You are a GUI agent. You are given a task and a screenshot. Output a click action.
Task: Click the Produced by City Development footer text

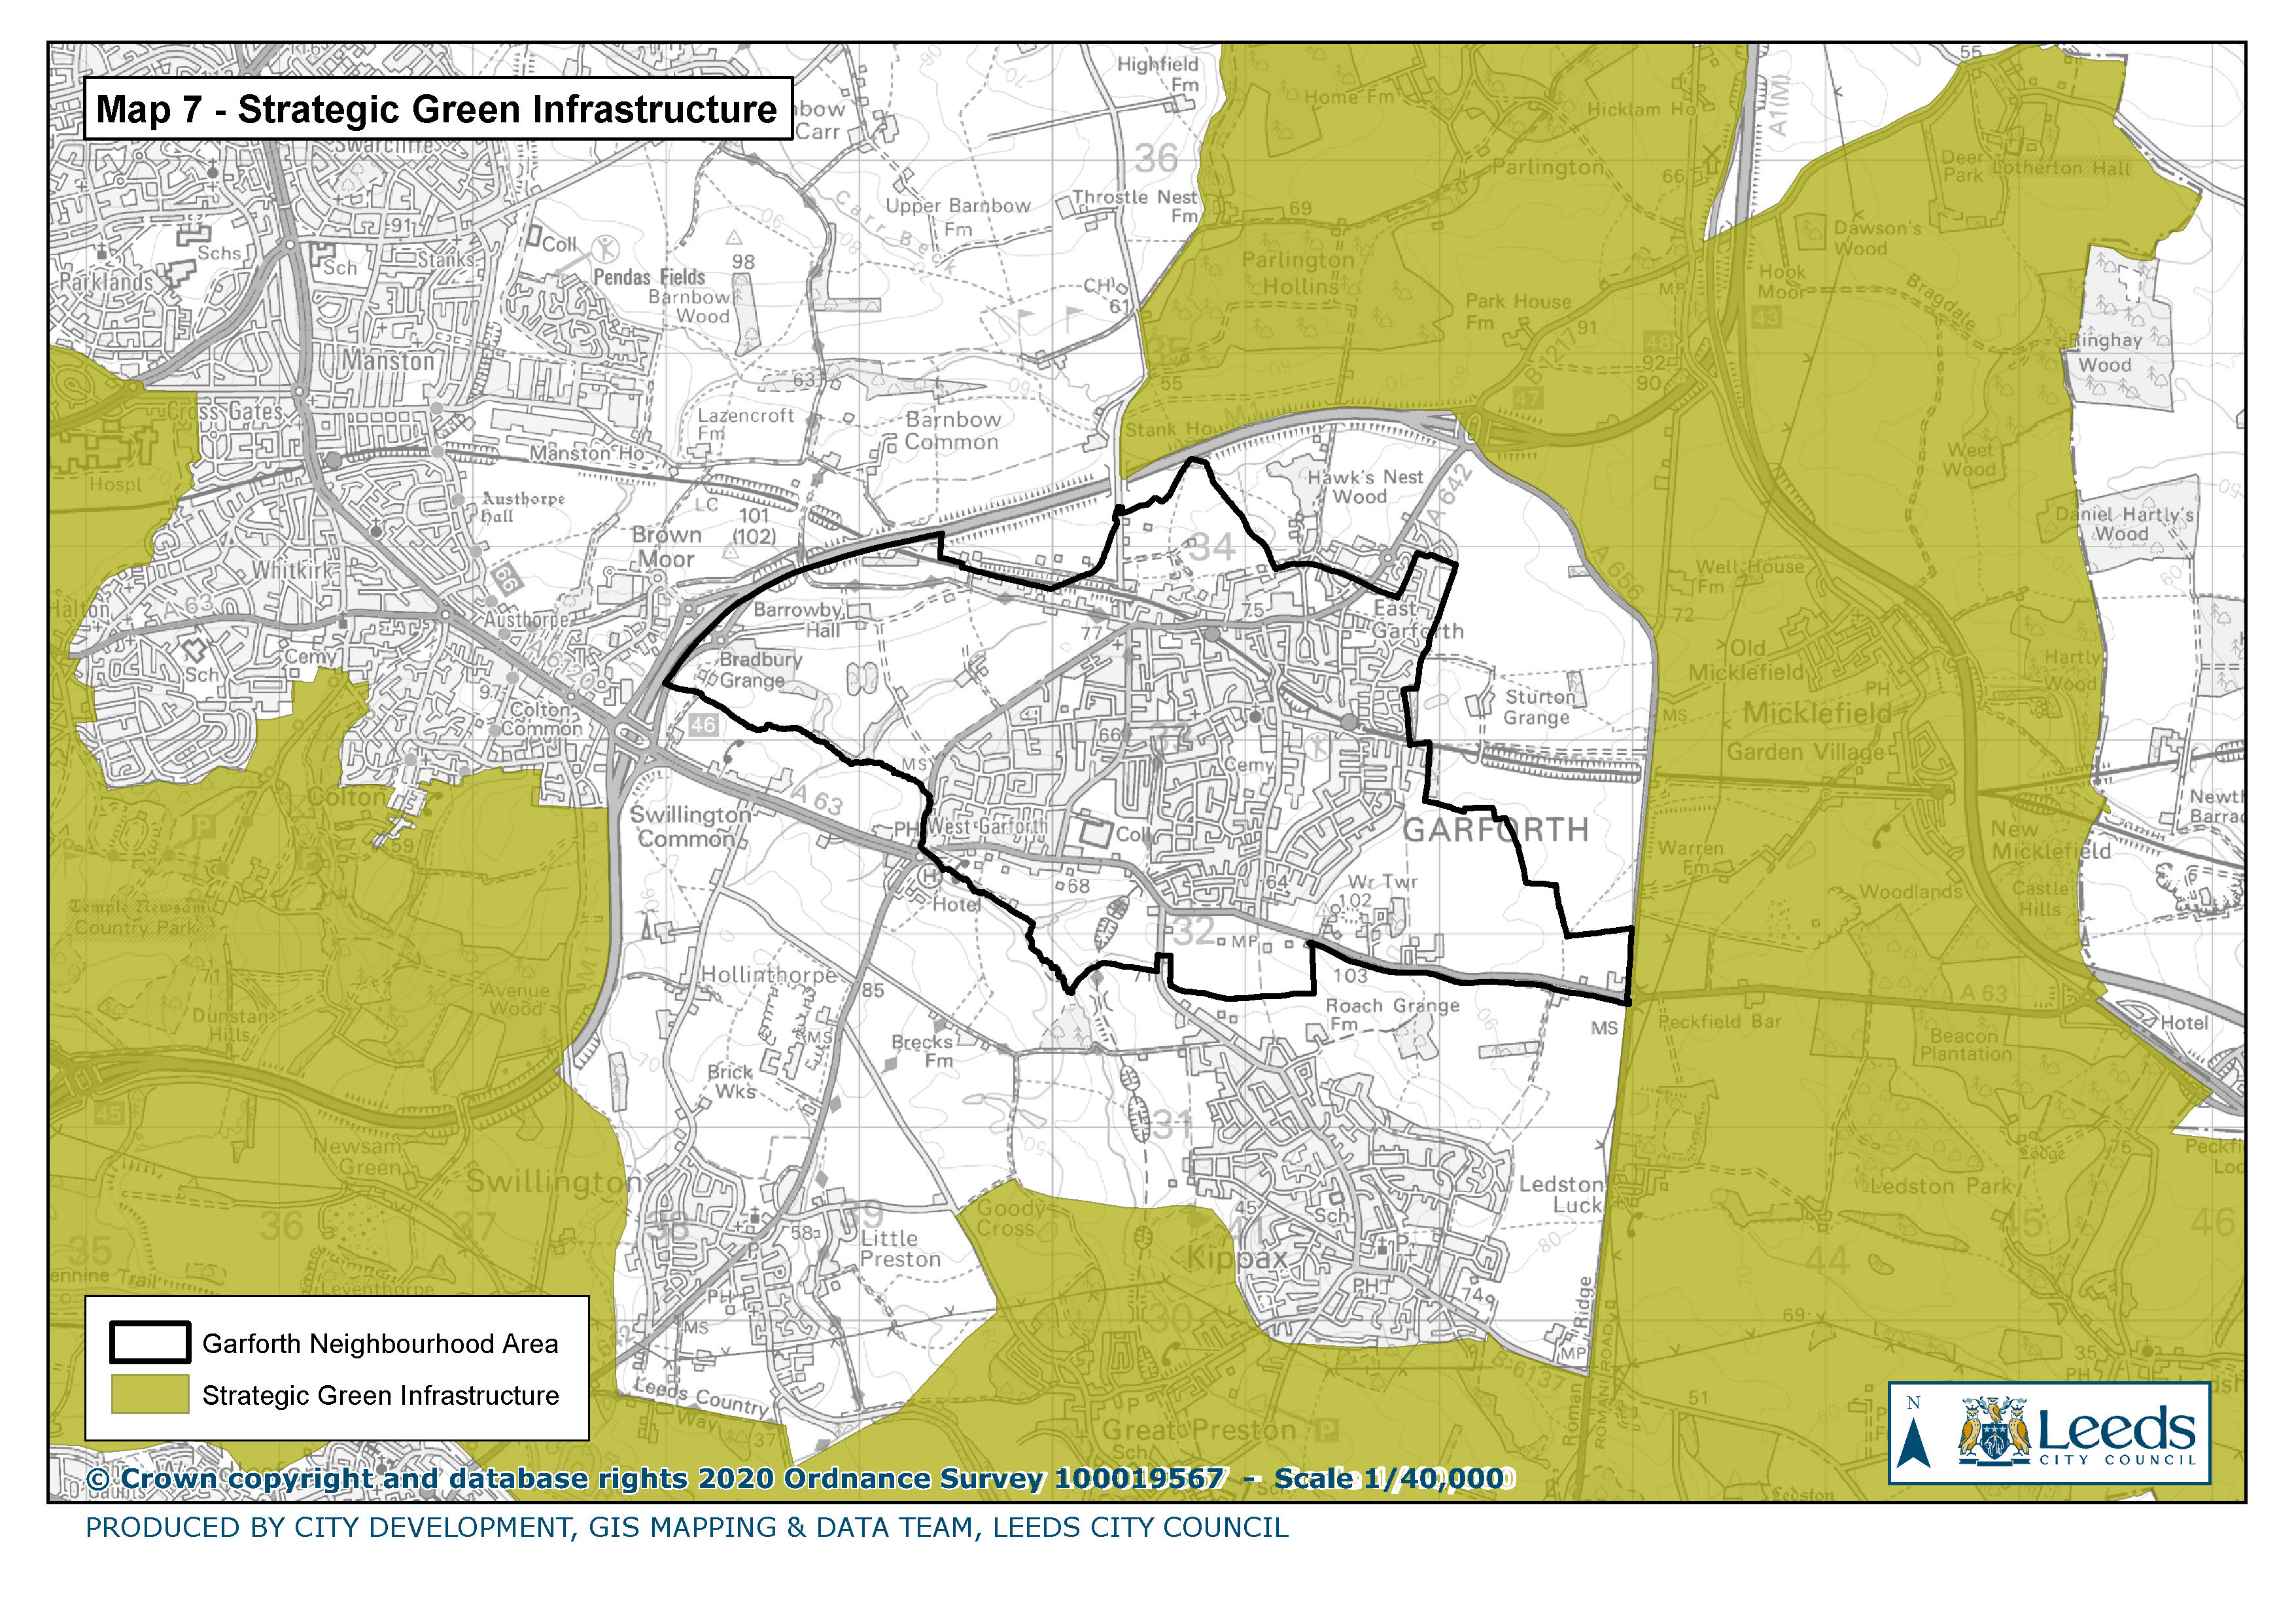686,1528
